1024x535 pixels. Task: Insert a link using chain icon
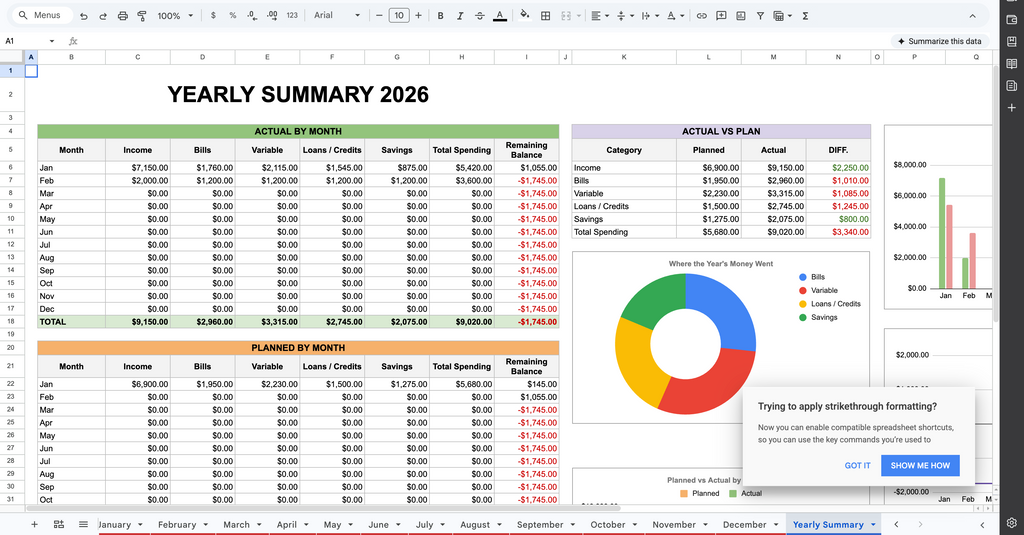[x=701, y=16]
